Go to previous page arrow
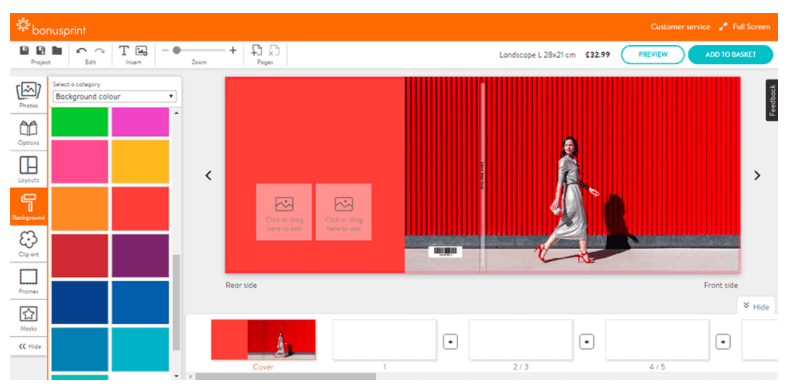 coord(208,175)
